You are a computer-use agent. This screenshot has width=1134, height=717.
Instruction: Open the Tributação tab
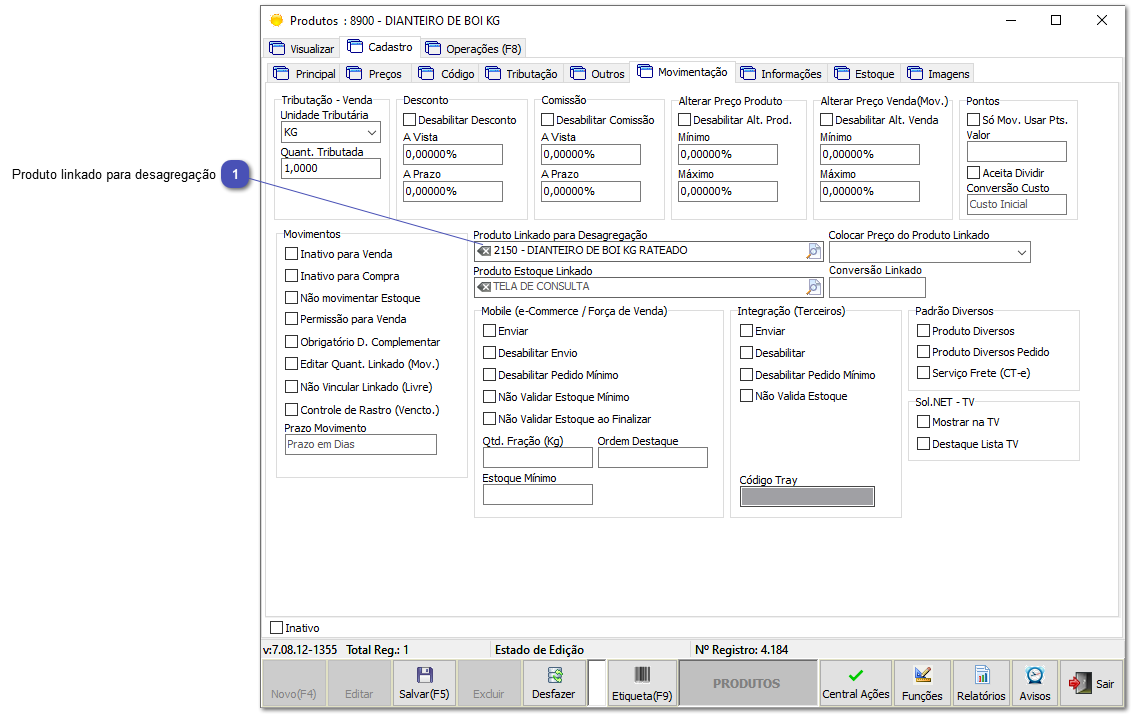pyautogui.click(x=521, y=73)
